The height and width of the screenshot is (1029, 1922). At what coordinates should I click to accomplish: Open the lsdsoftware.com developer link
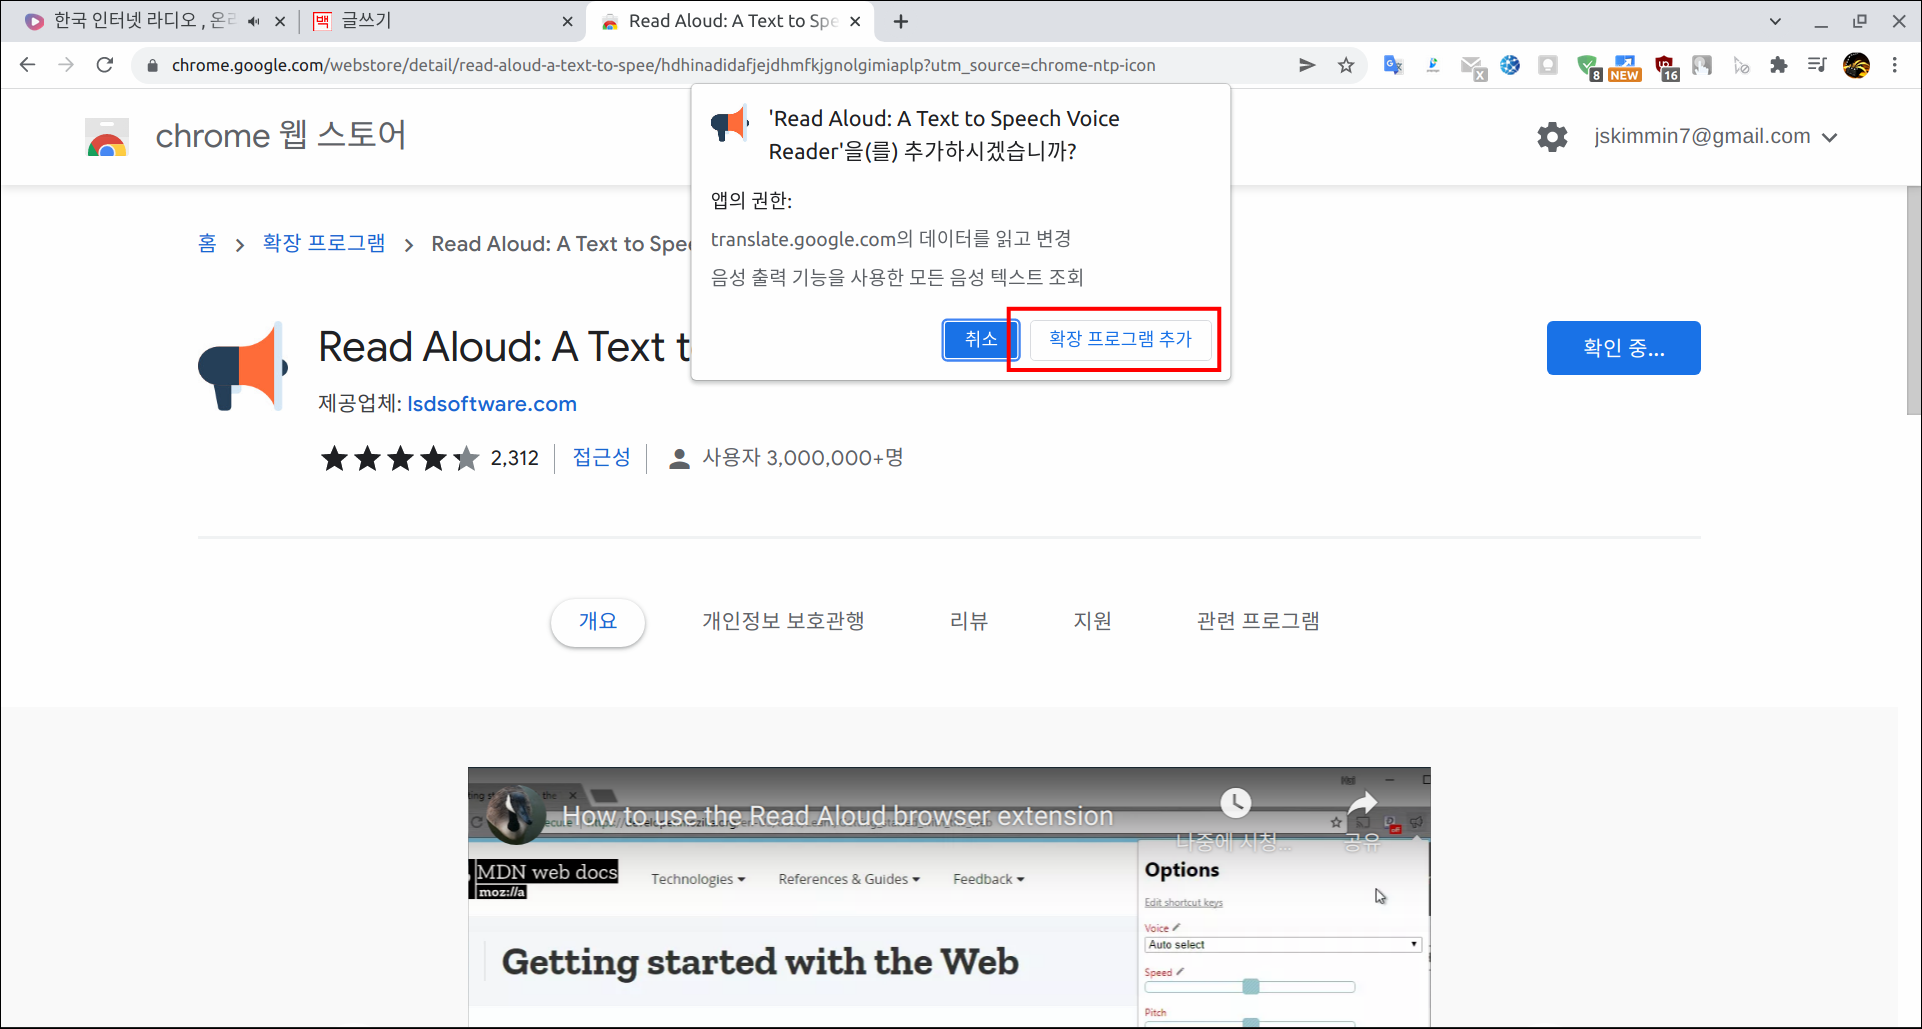[x=492, y=404]
